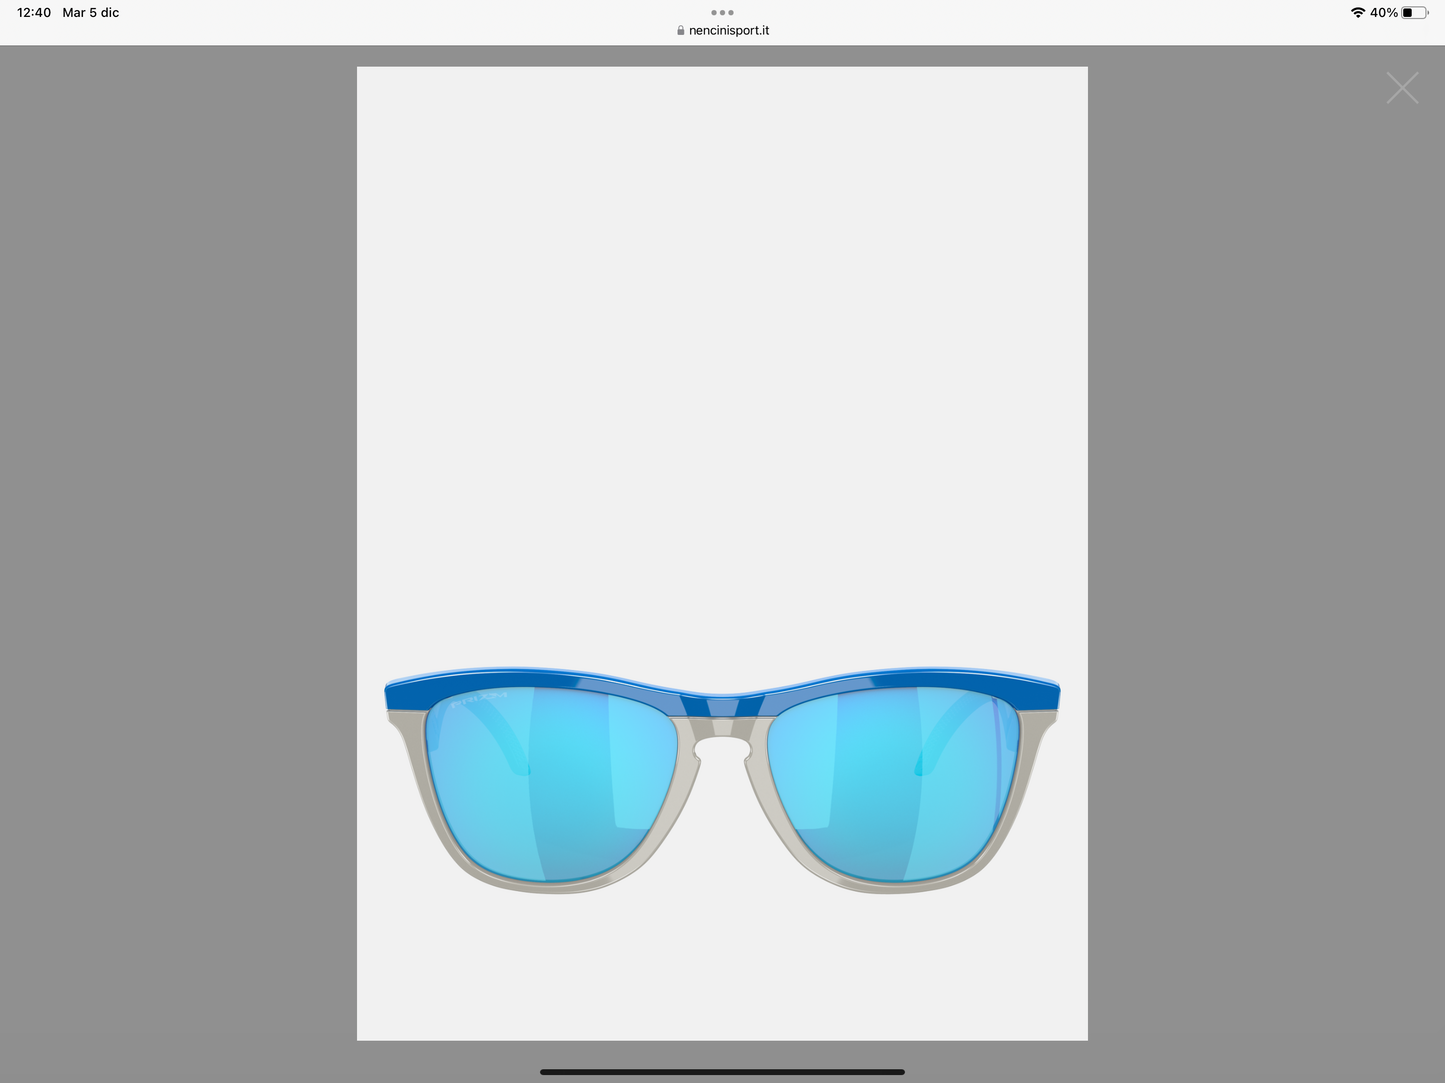Tap the home indicator bar at bottom

(722, 1070)
